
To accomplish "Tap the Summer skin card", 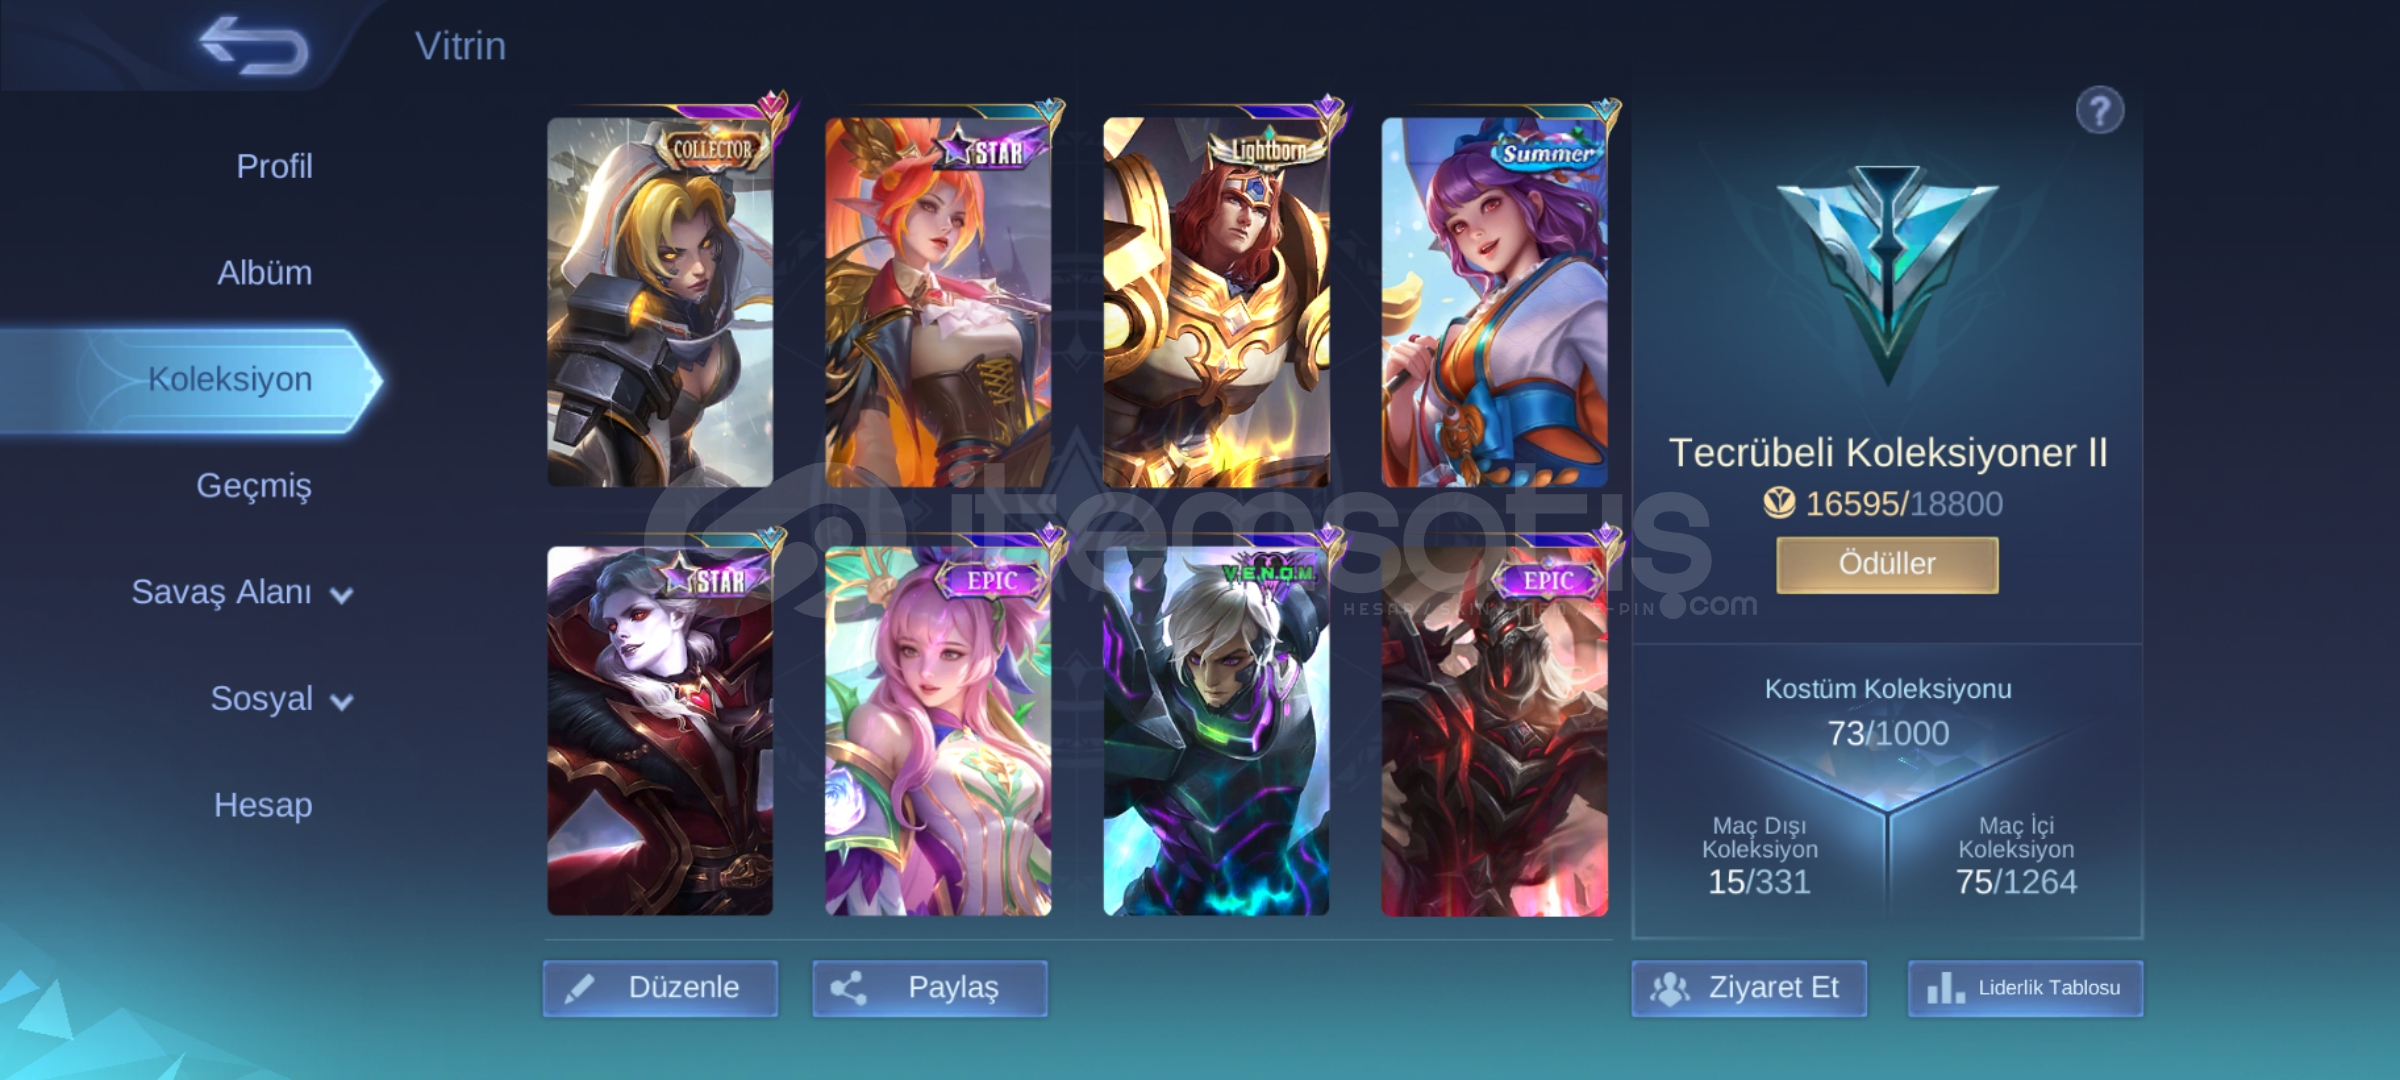I will (1494, 302).
